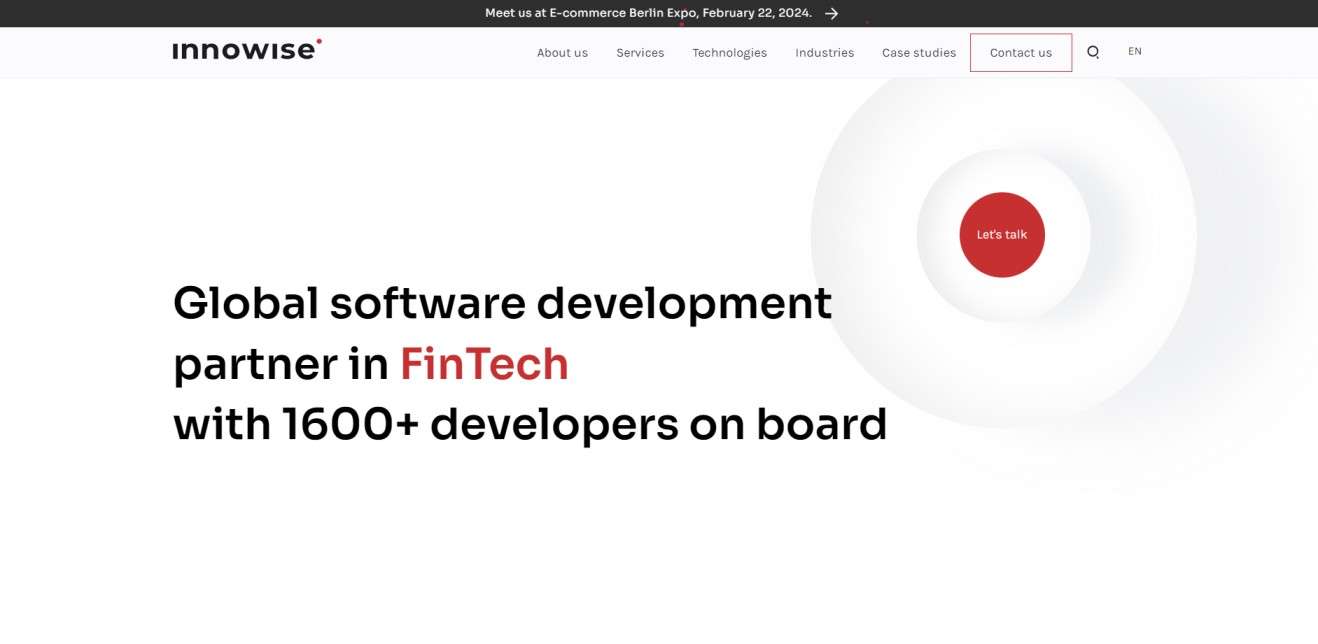Click the '1600+ developers on board' text
This screenshot has width=1318, height=644.
tap(585, 424)
